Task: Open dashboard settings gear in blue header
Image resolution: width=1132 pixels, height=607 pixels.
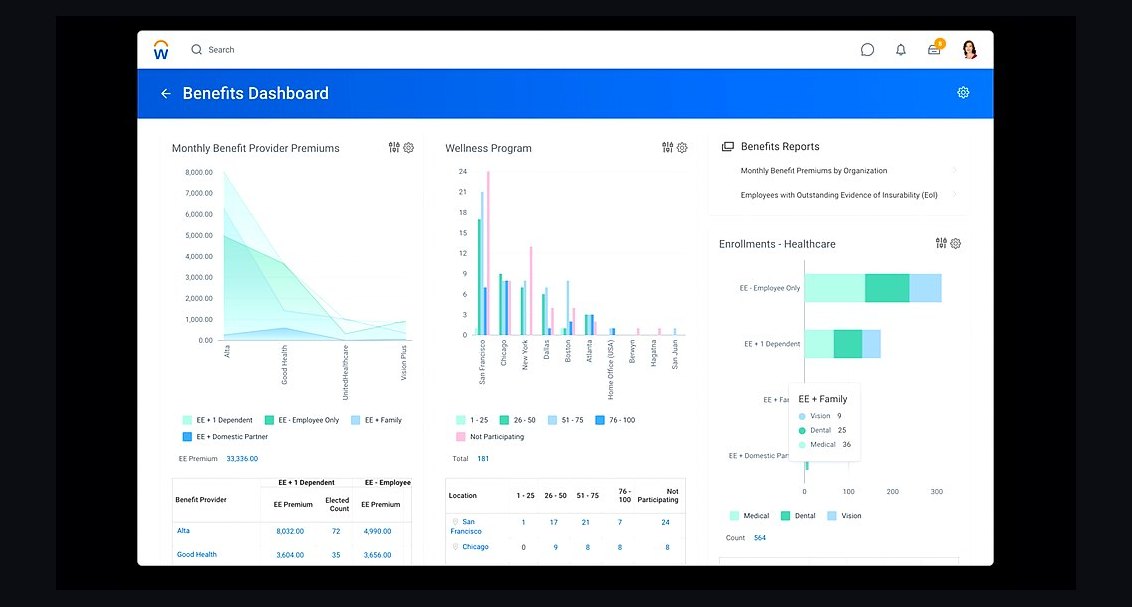Action: point(963,92)
